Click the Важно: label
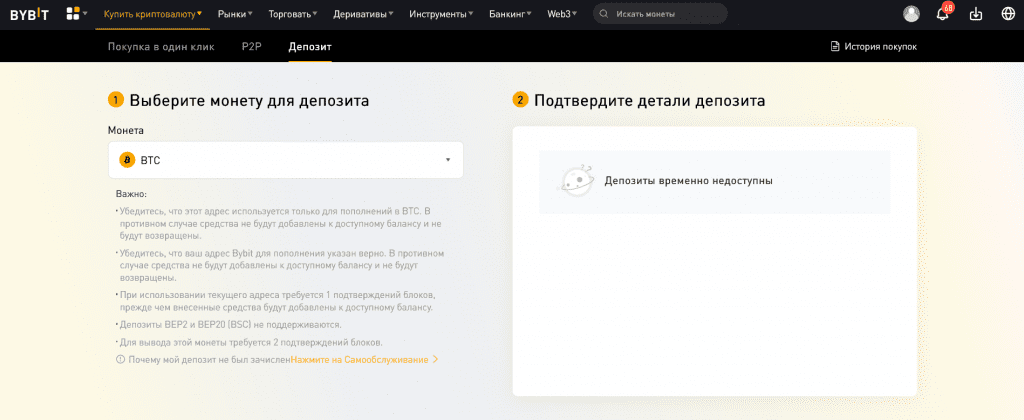The image size is (1024, 420). (132, 194)
